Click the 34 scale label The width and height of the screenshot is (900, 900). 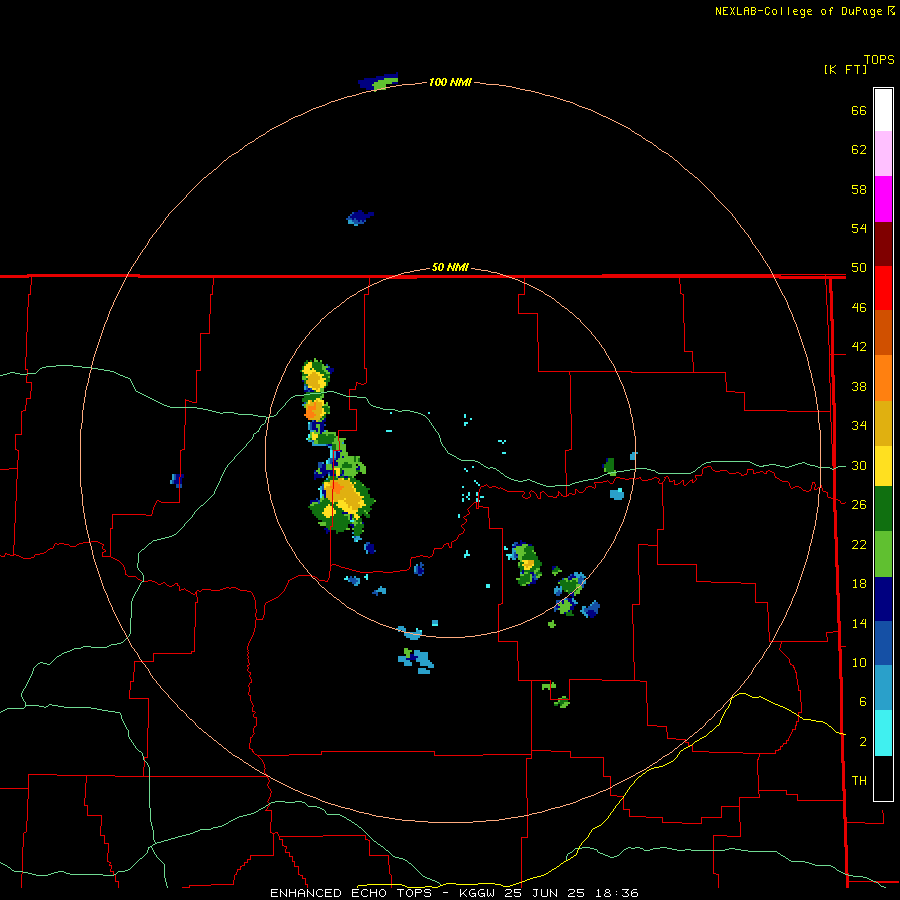point(859,426)
